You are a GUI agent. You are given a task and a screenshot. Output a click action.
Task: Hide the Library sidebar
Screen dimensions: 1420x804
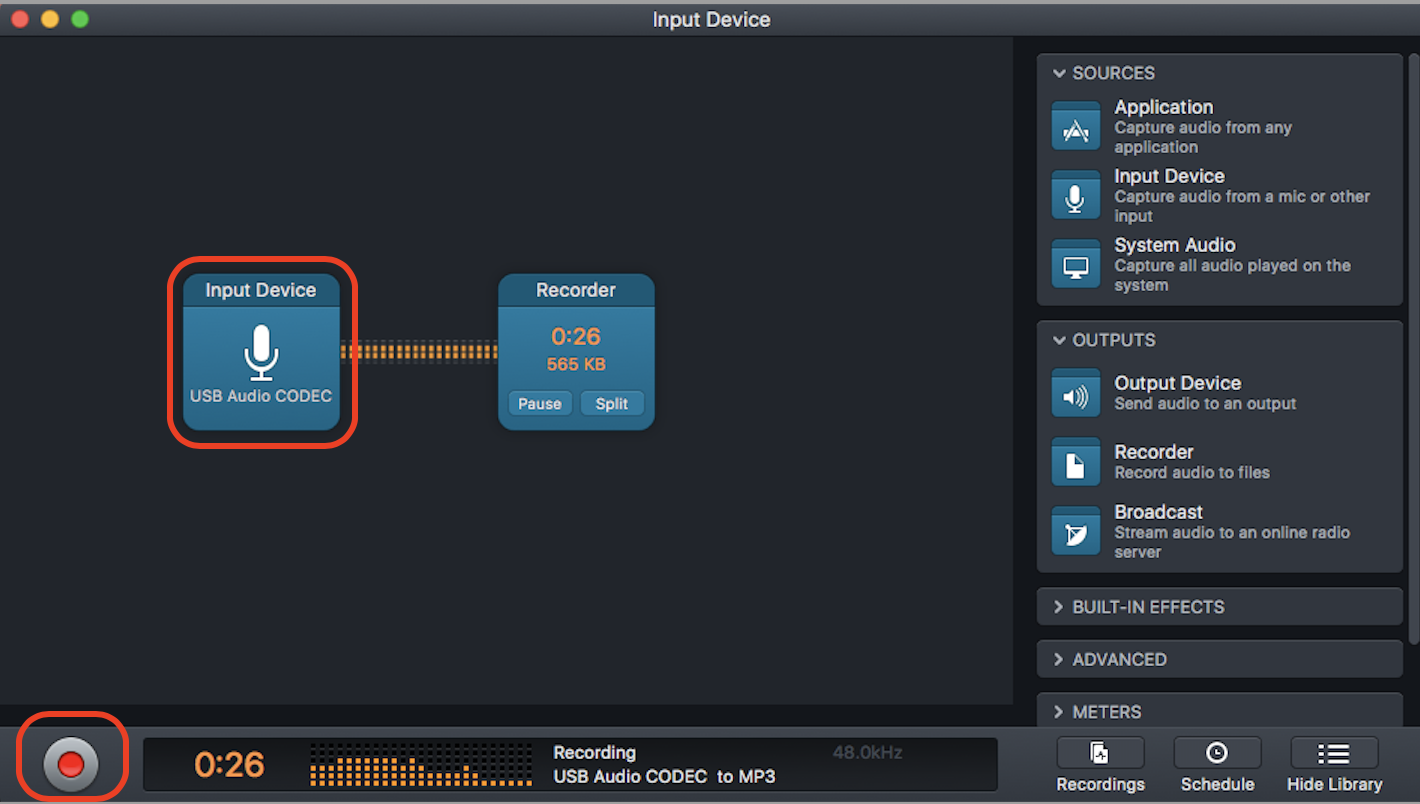pos(1334,765)
